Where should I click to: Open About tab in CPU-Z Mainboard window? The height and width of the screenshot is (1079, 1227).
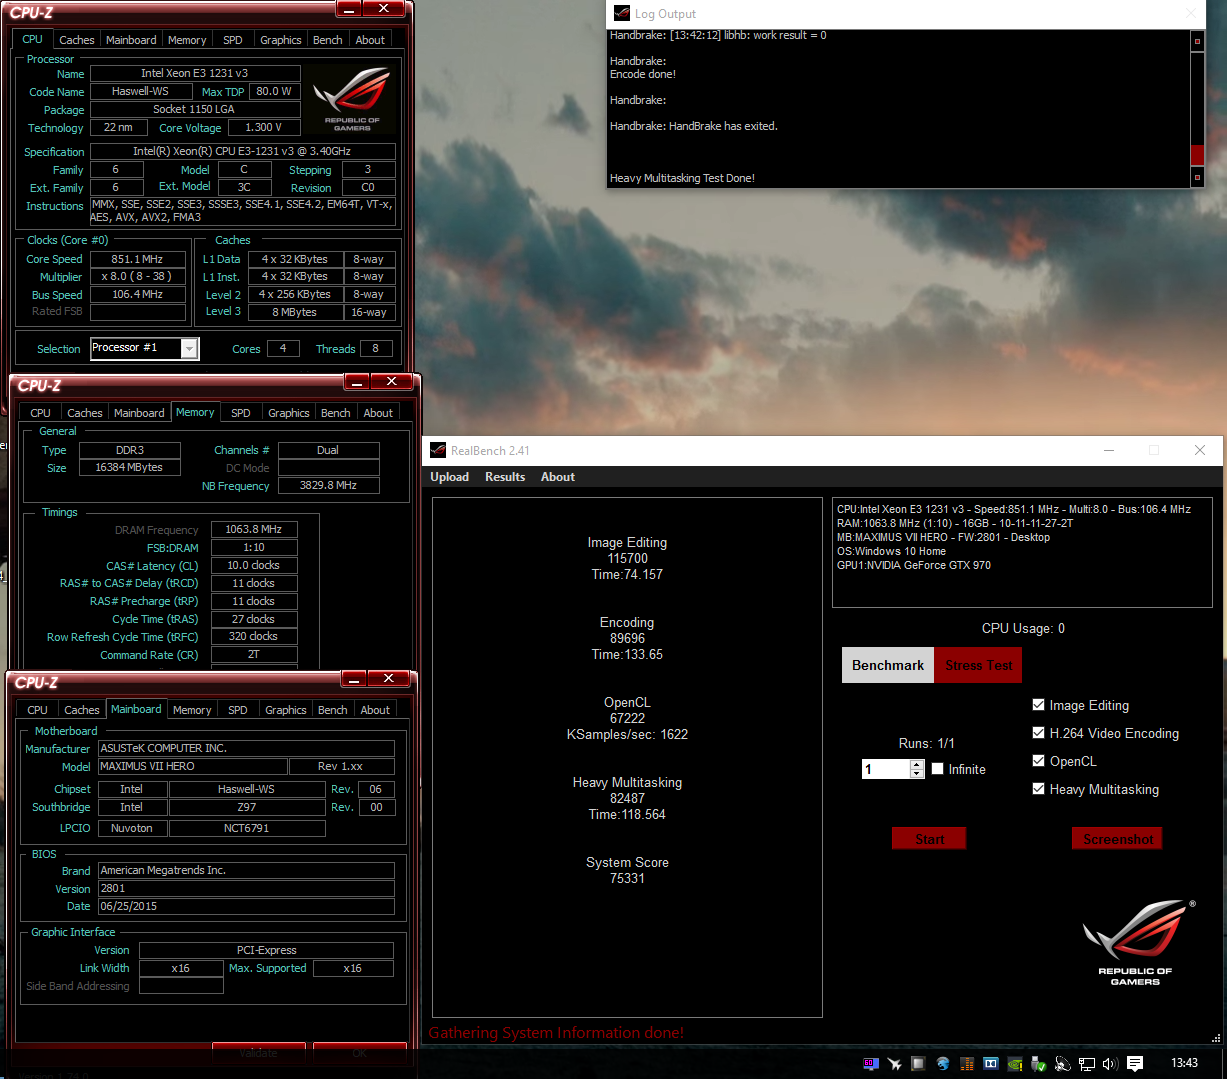(x=375, y=710)
